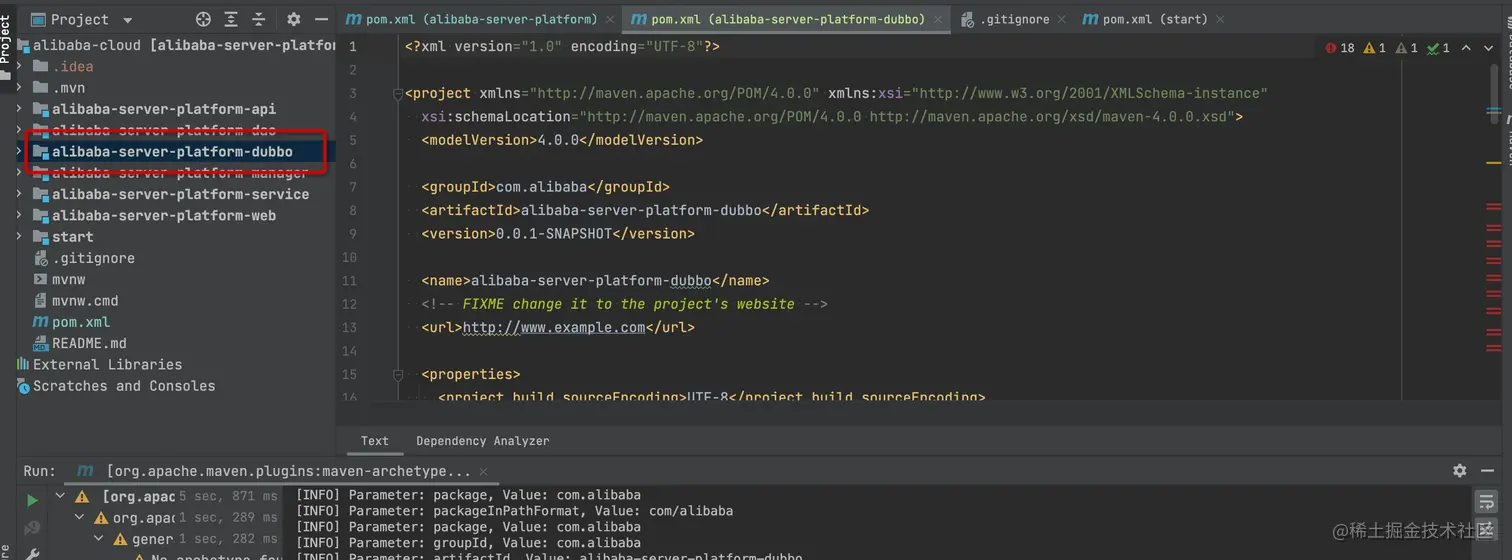Close pom.xml (start) tab
Viewport: 1512px width, 560px height.
pos(1221,20)
